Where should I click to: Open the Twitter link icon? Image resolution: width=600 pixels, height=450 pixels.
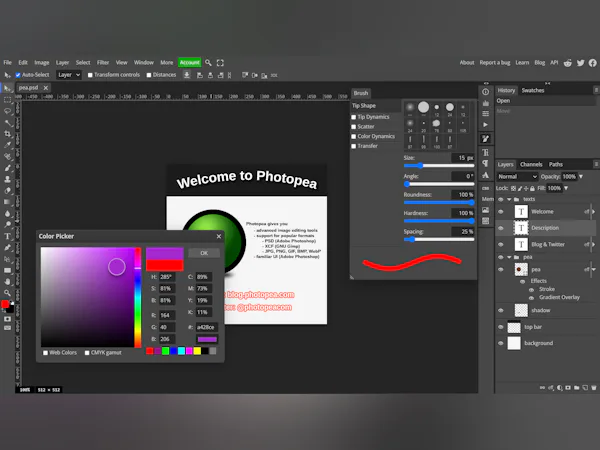point(580,63)
